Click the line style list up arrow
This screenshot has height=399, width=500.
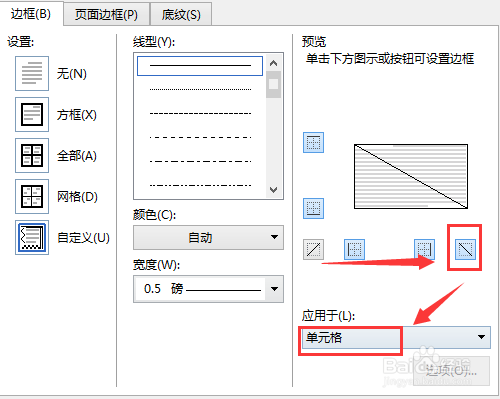(x=274, y=63)
